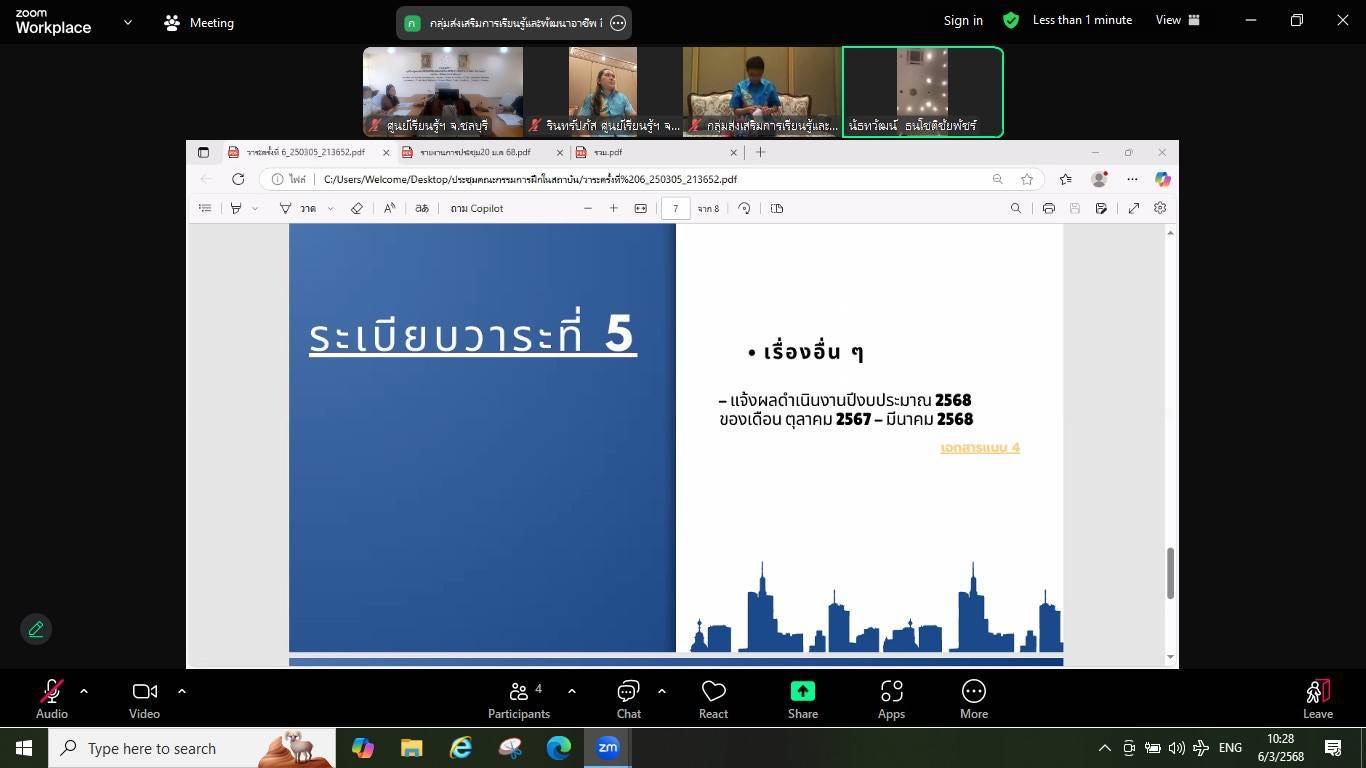This screenshot has width=1366, height=768.
Task: Open the View layout menu
Action: [x=1177, y=20]
